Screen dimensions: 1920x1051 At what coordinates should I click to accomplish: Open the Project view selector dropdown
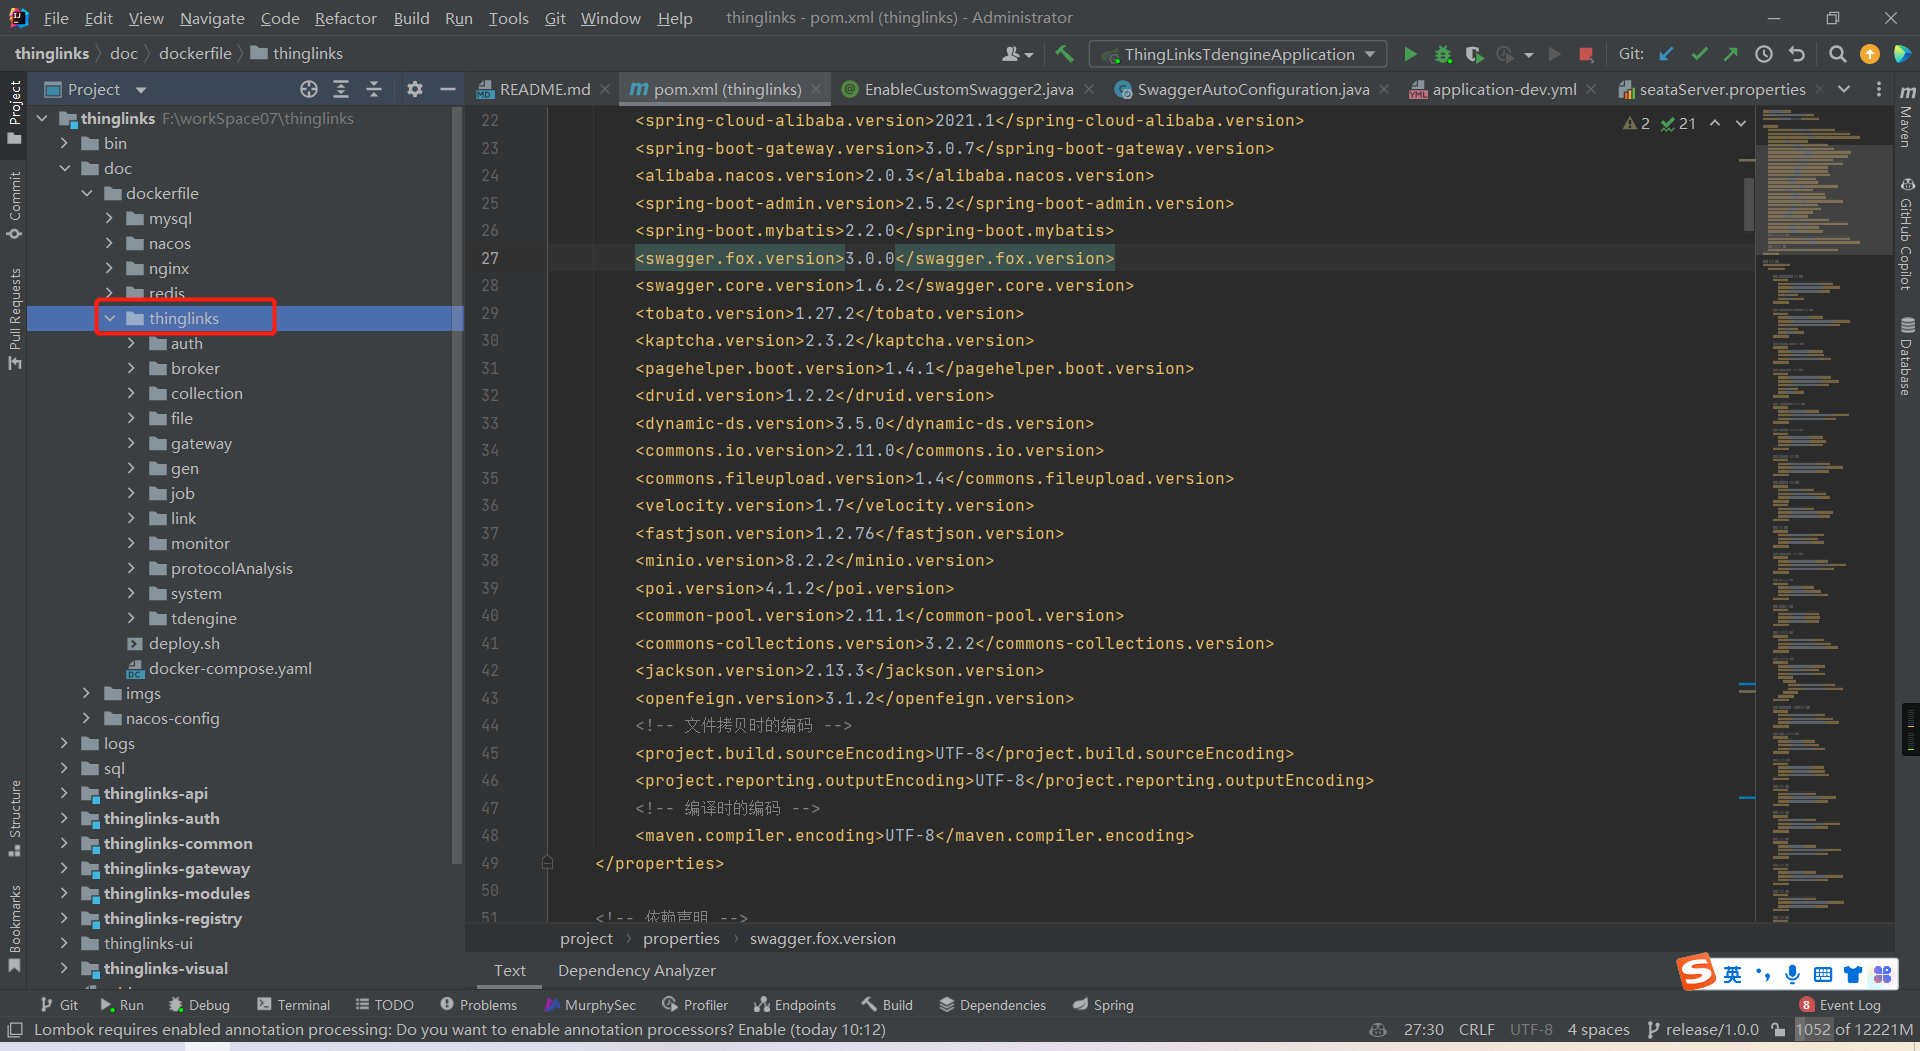96,89
